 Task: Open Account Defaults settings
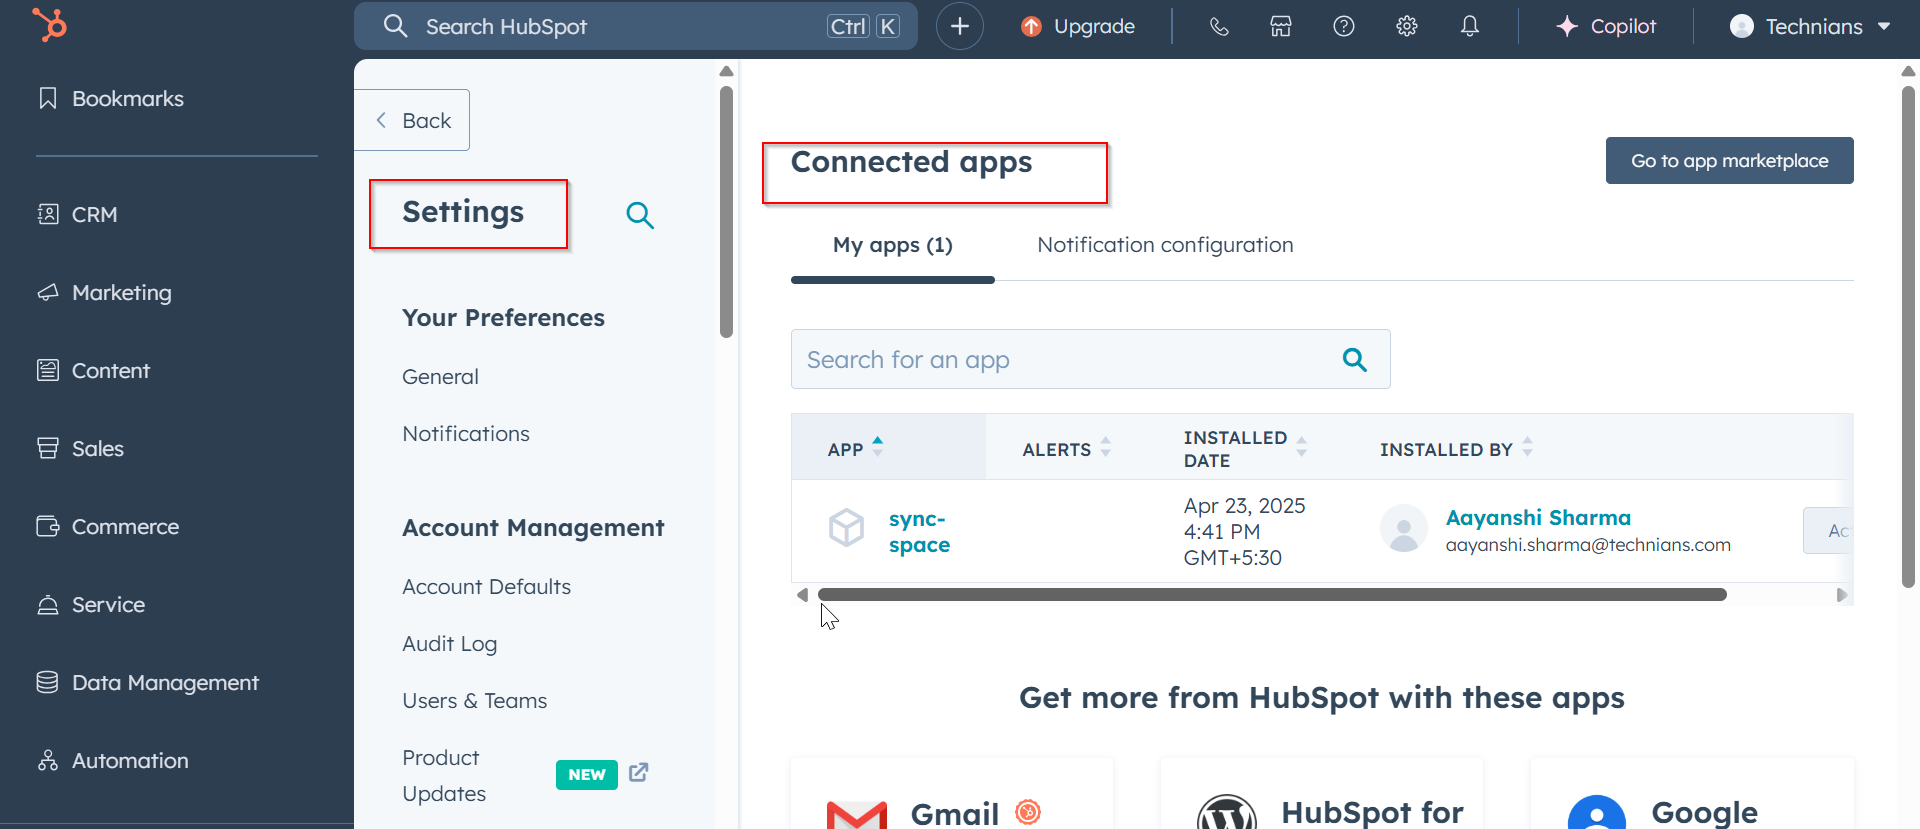(486, 587)
